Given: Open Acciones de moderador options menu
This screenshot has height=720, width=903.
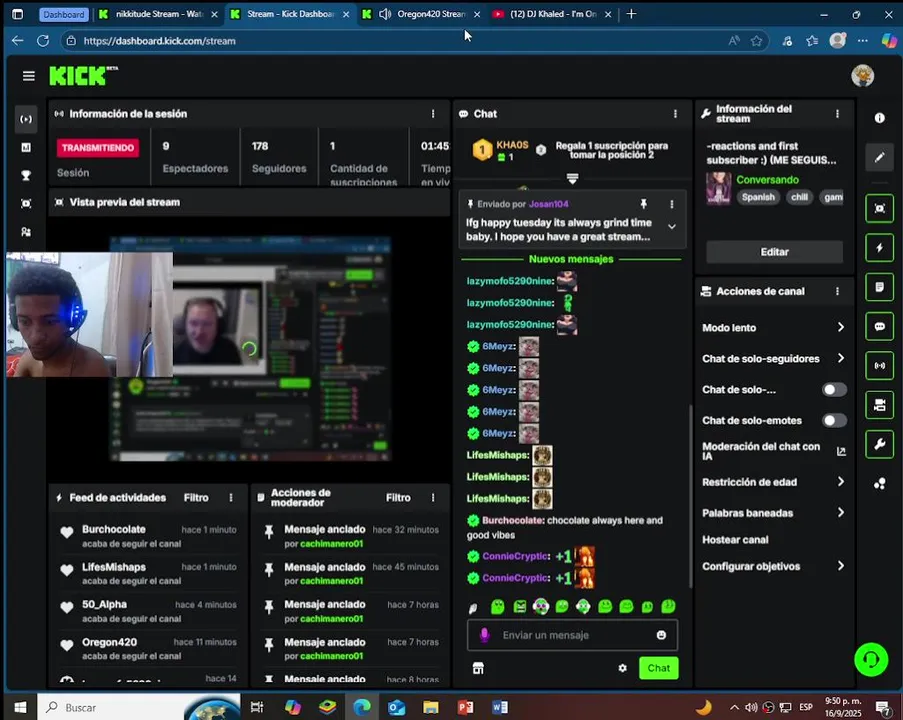Looking at the screenshot, I should pyautogui.click(x=433, y=498).
